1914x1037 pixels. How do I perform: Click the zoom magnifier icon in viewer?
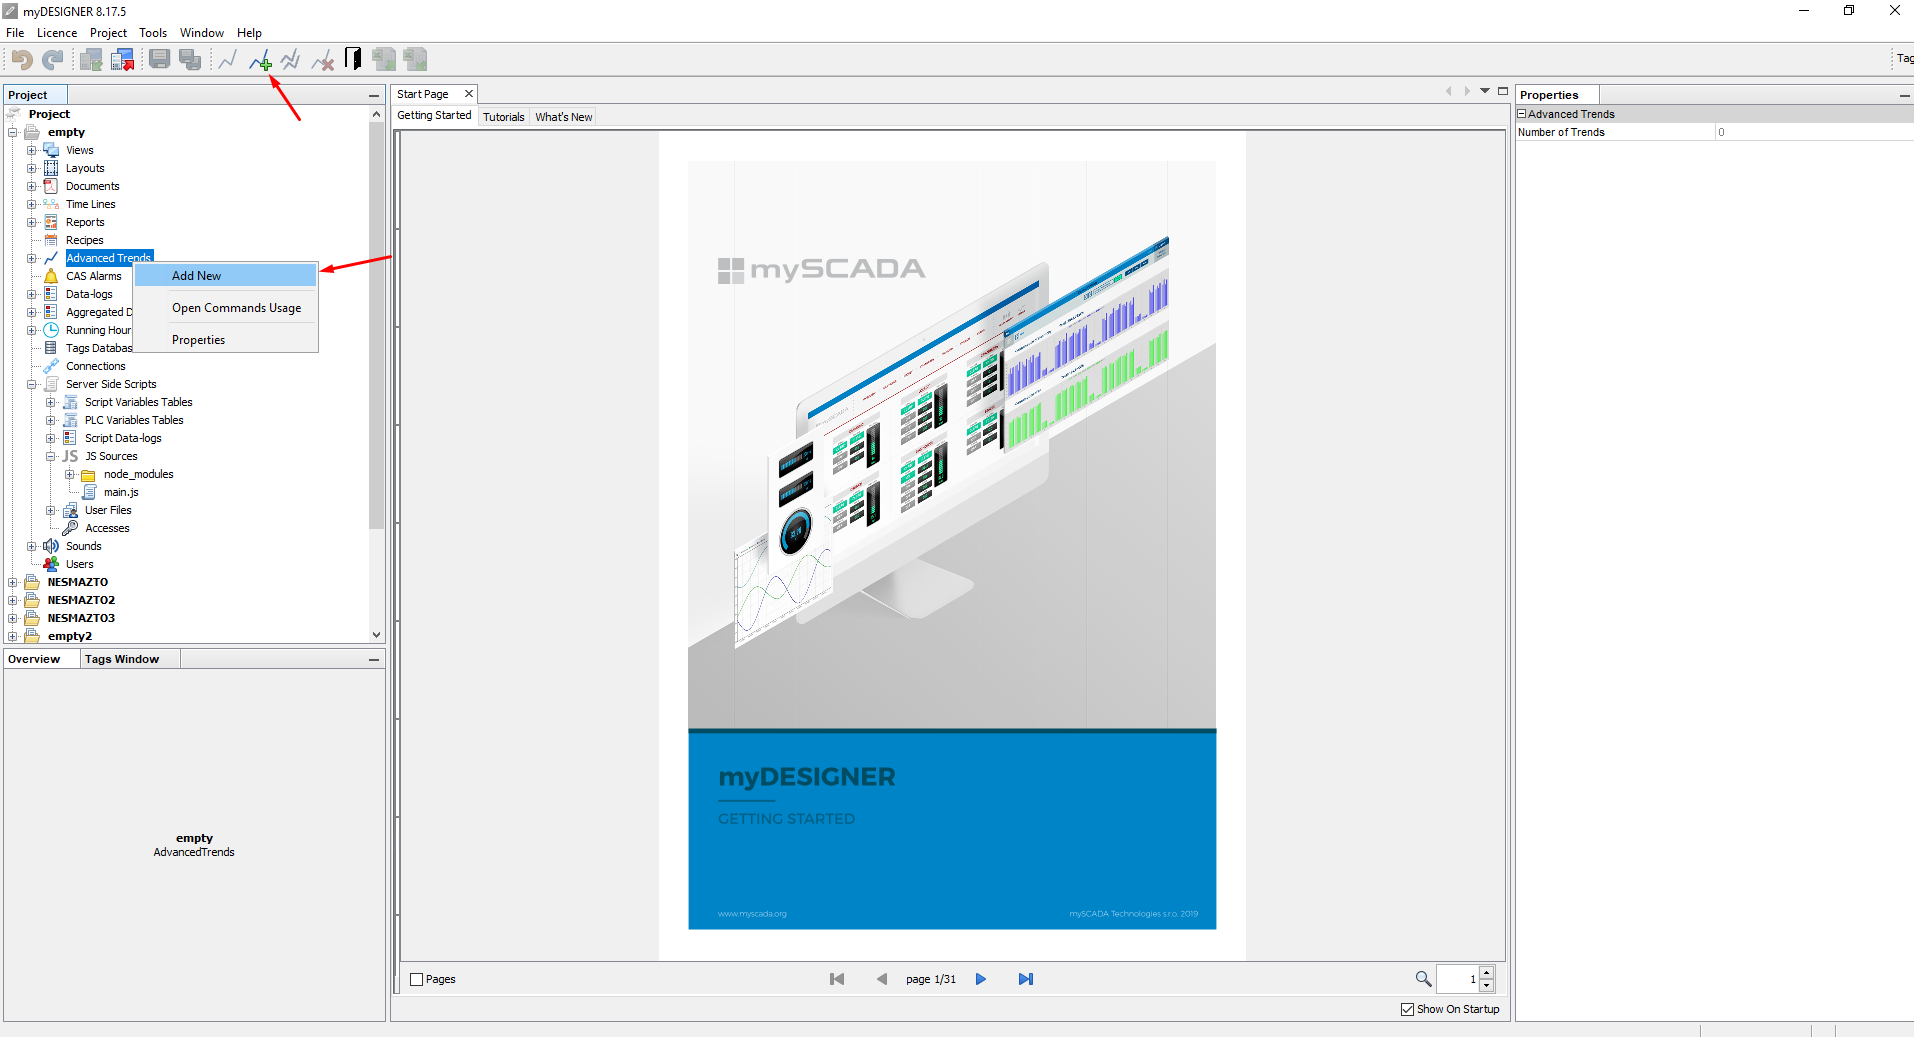pyautogui.click(x=1423, y=978)
